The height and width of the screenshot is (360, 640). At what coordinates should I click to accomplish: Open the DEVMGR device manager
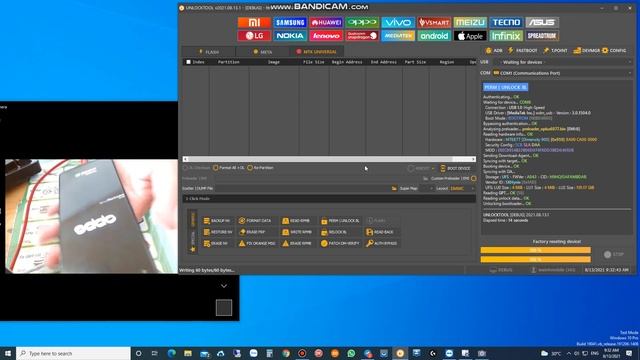587,51
